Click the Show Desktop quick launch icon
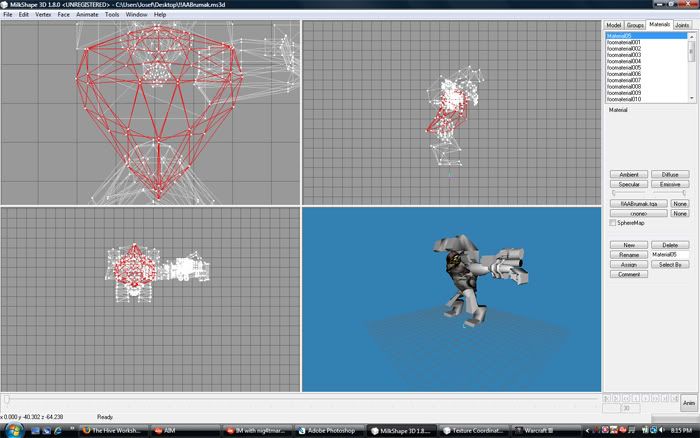This screenshot has width=700, height=438. coord(36,431)
